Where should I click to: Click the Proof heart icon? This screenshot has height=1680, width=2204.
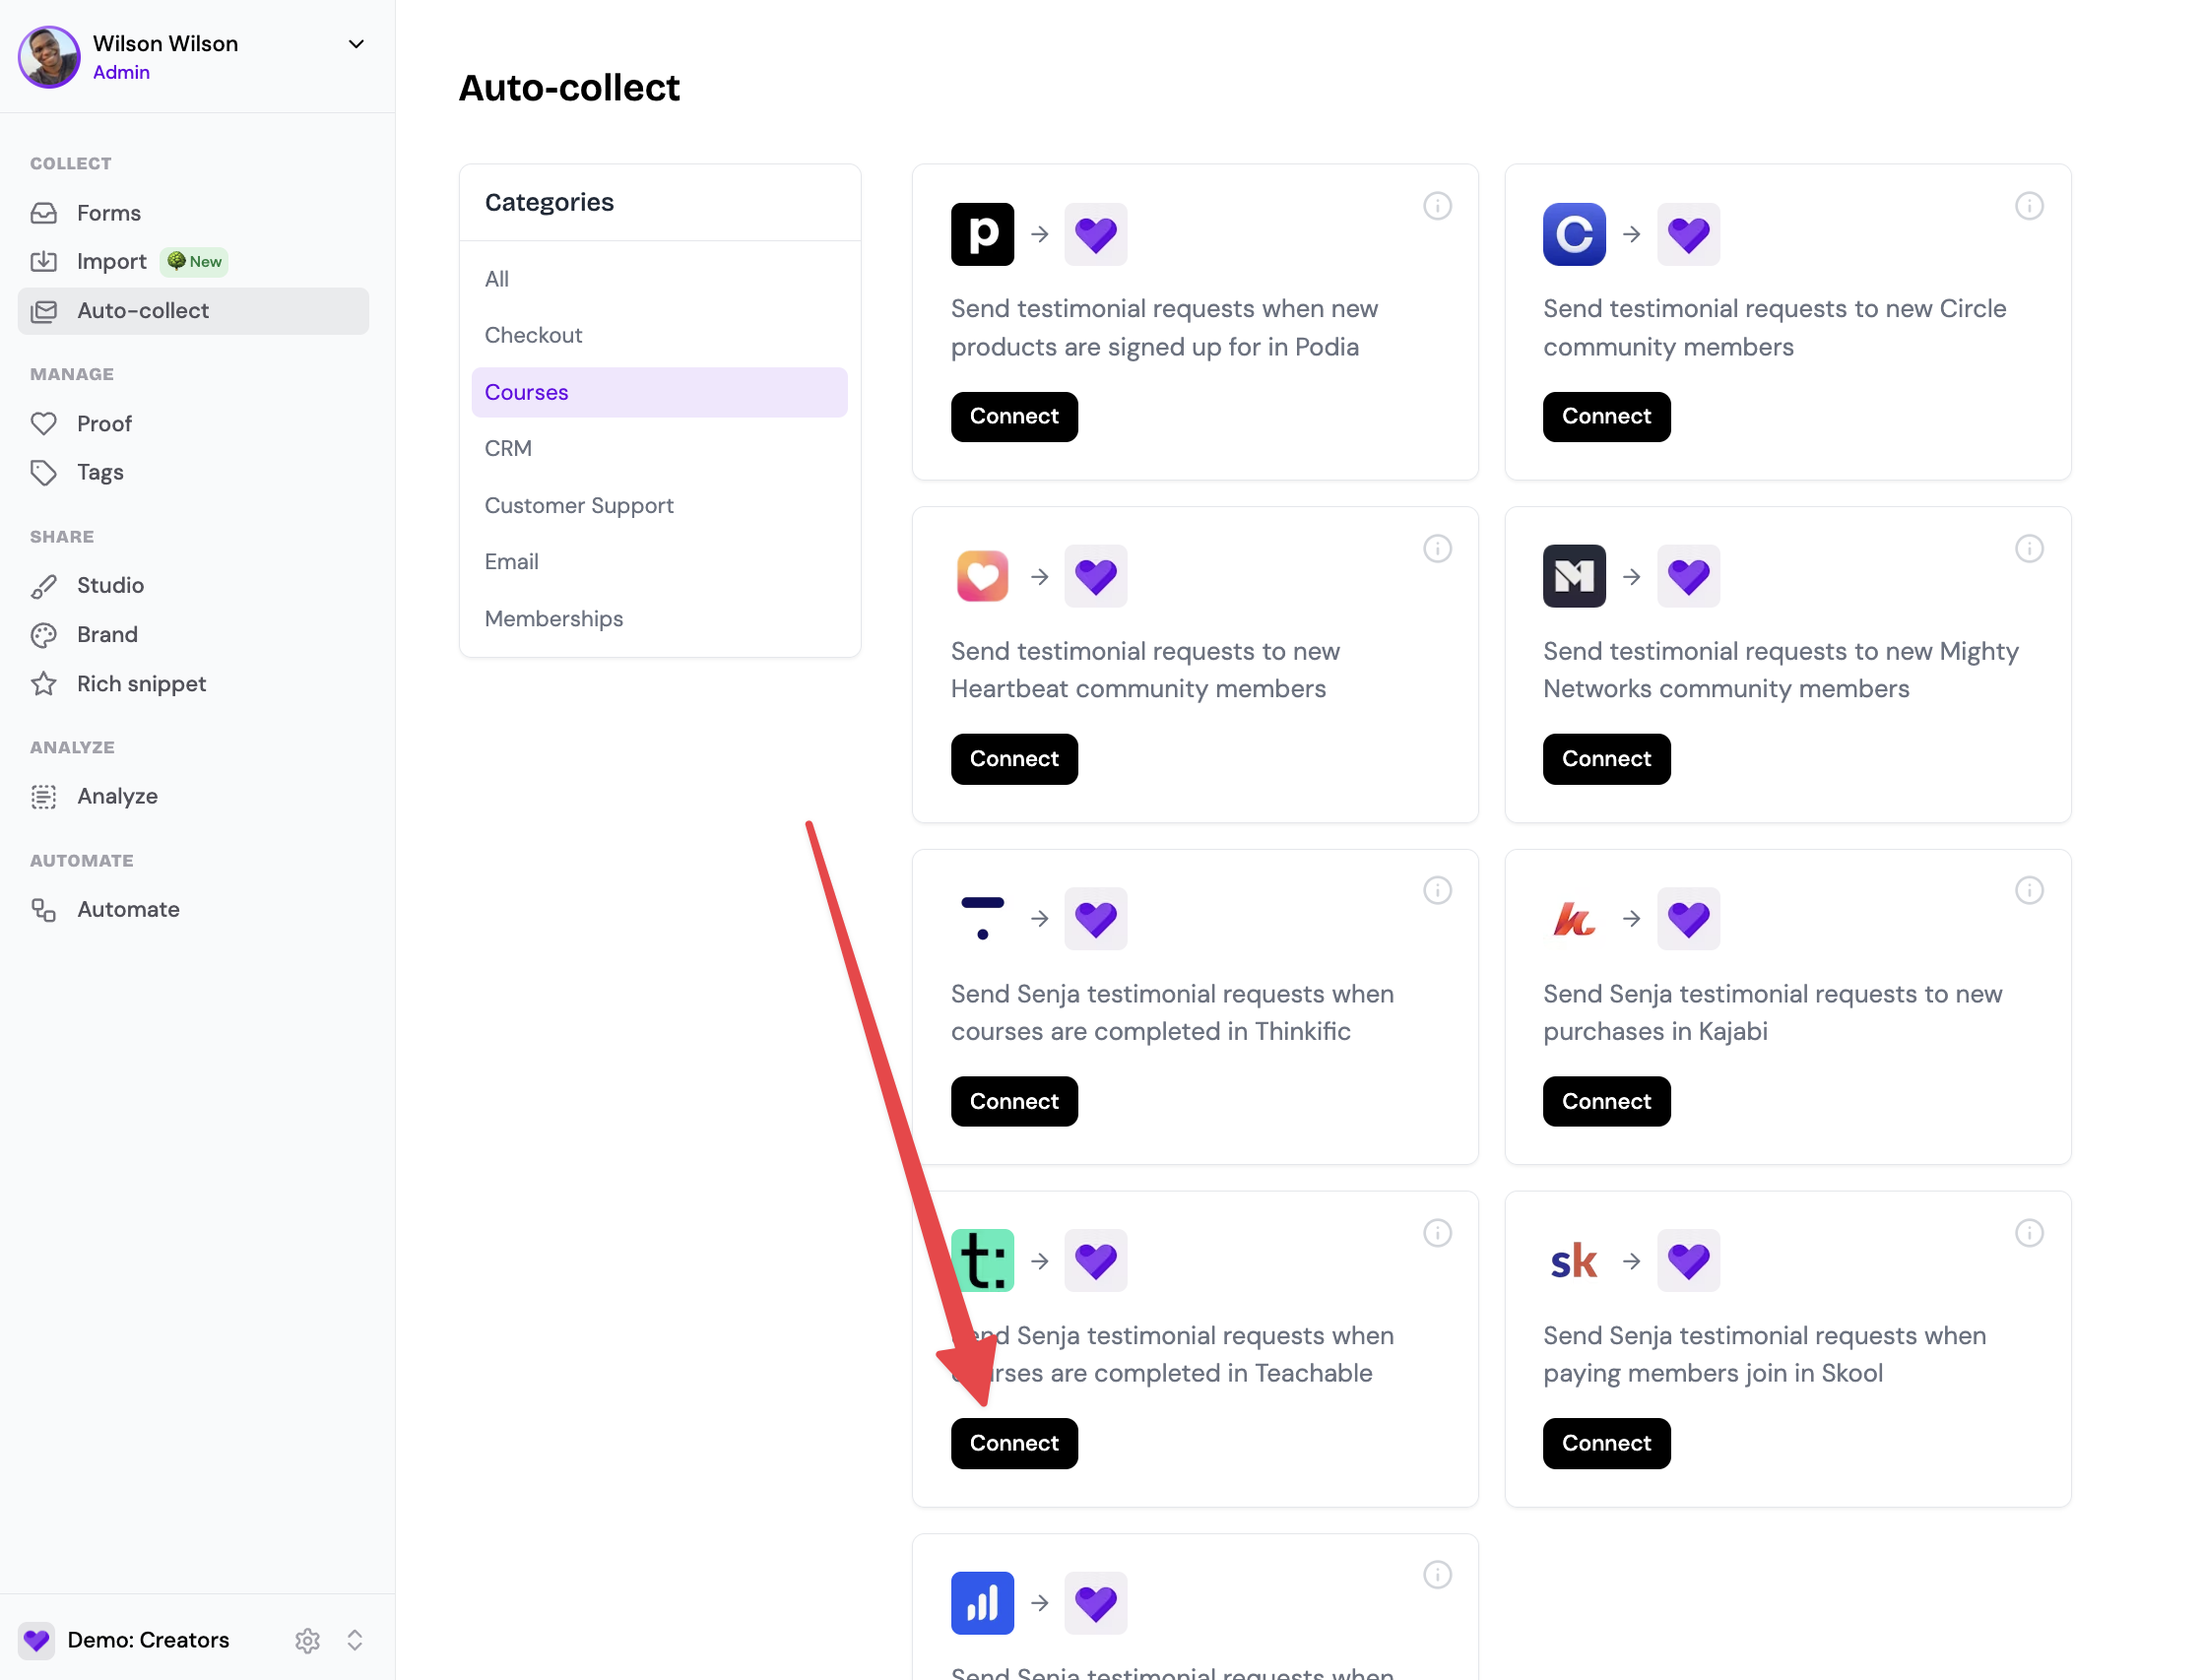pyautogui.click(x=44, y=423)
